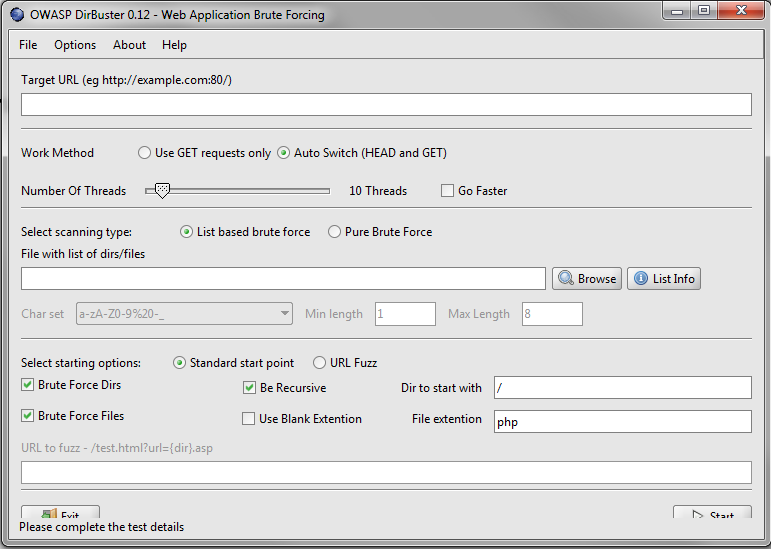Click the threads slider thumb
Viewport: 771px width, 549px height.
tap(162, 191)
